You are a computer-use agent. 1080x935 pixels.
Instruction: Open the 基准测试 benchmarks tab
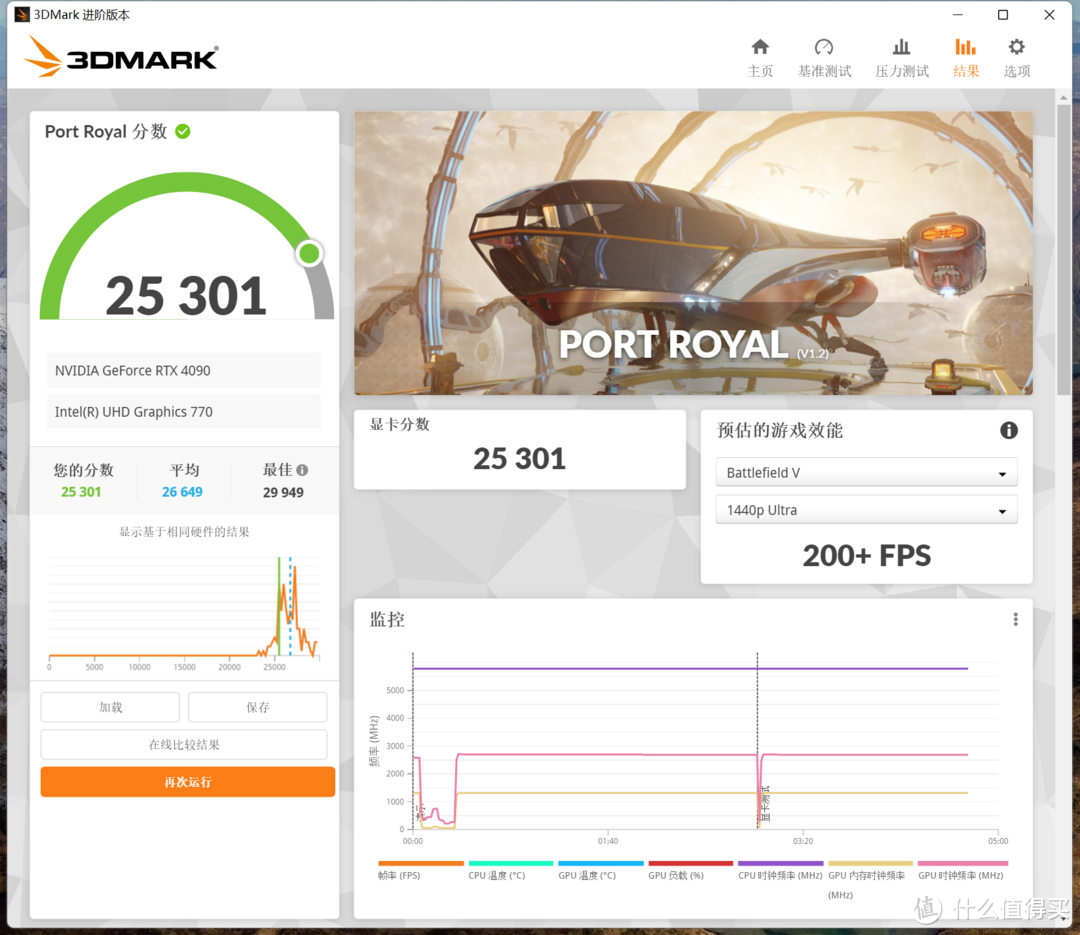click(824, 58)
